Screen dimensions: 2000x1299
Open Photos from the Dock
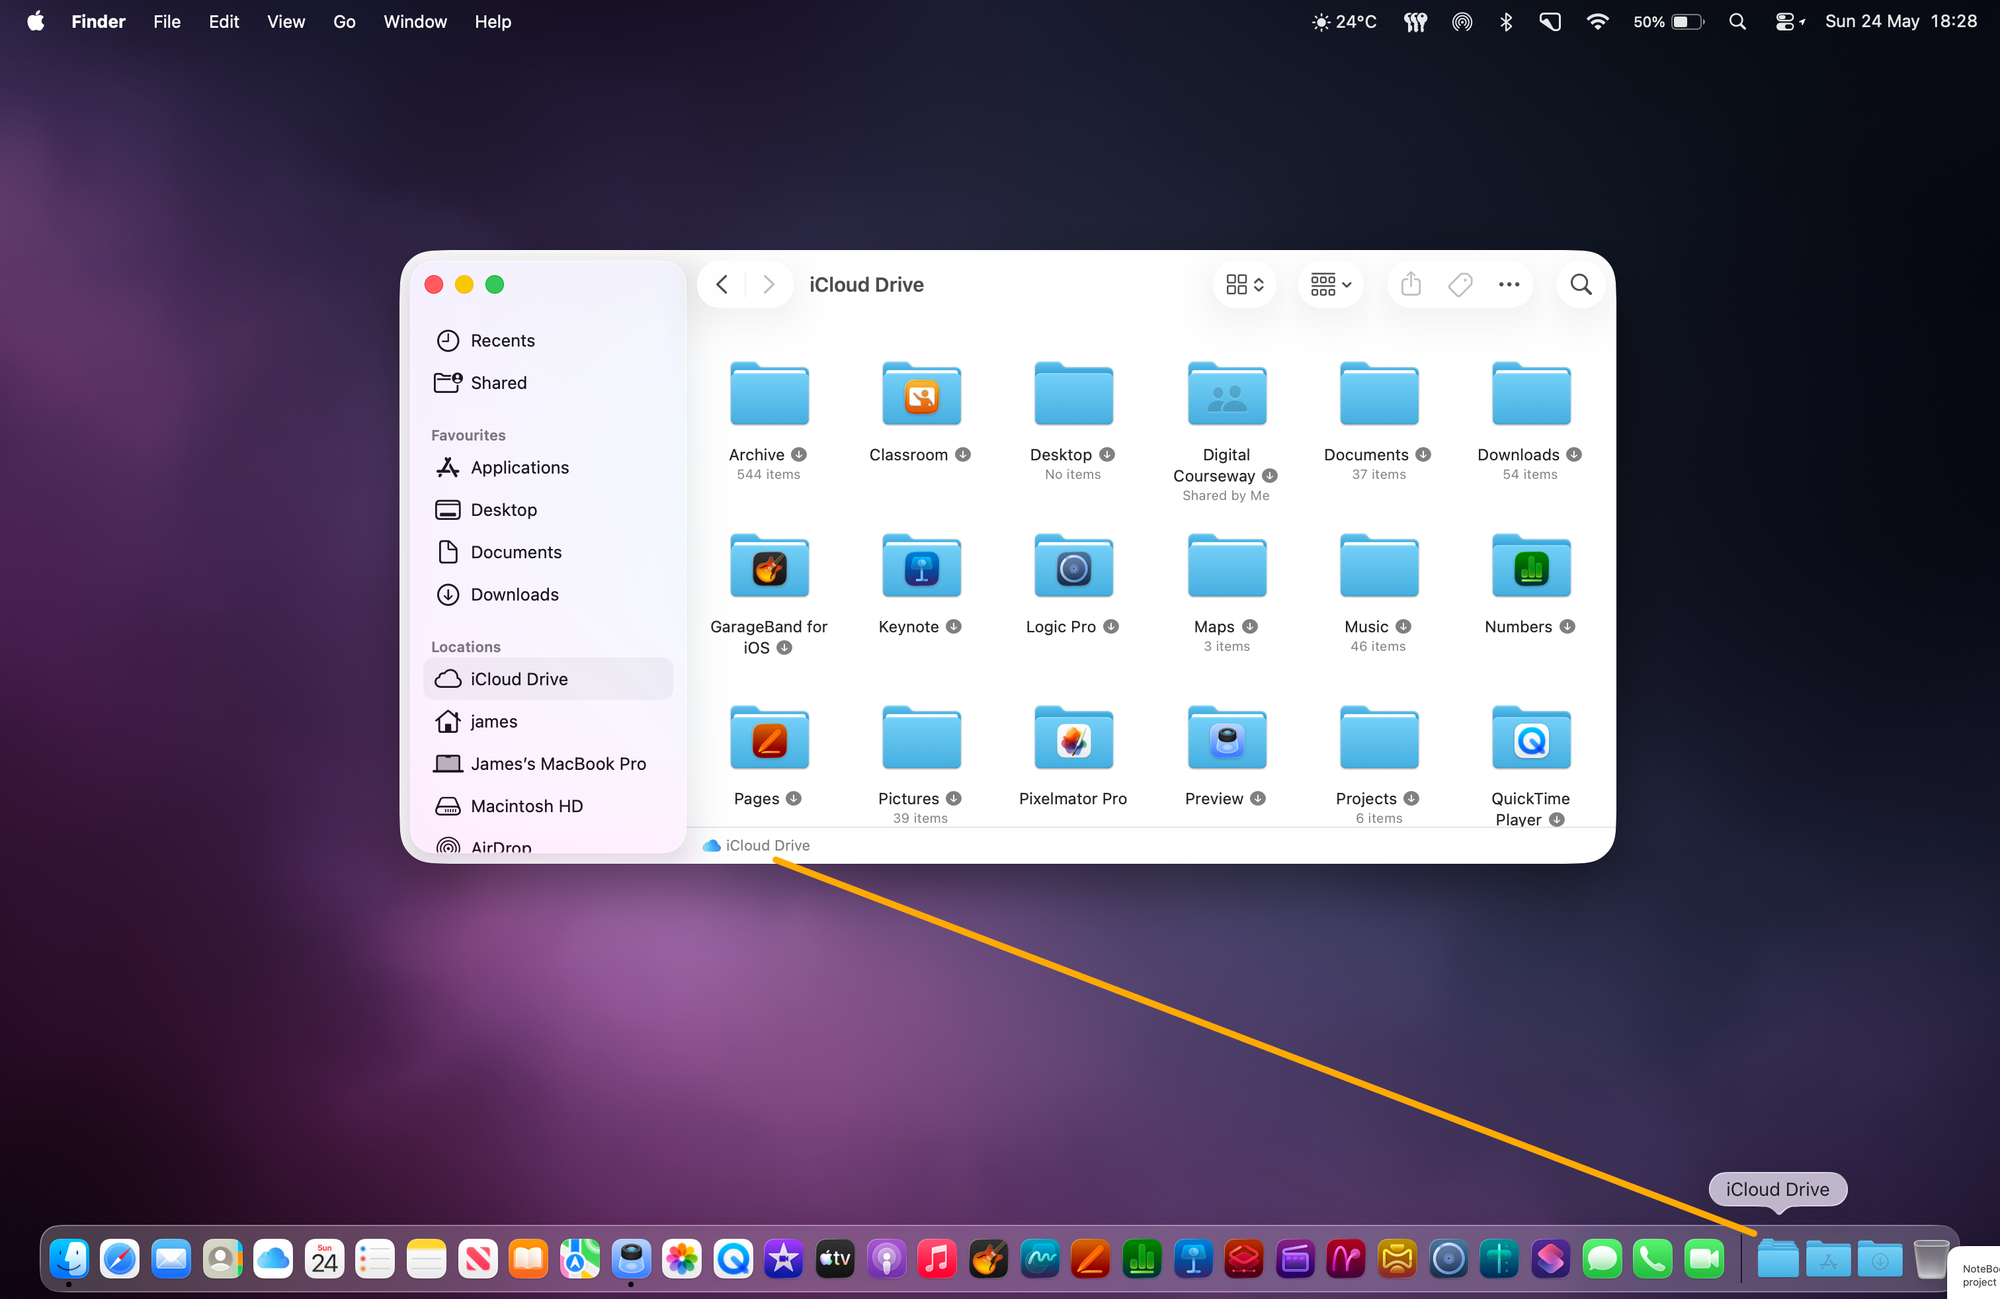pyautogui.click(x=682, y=1259)
